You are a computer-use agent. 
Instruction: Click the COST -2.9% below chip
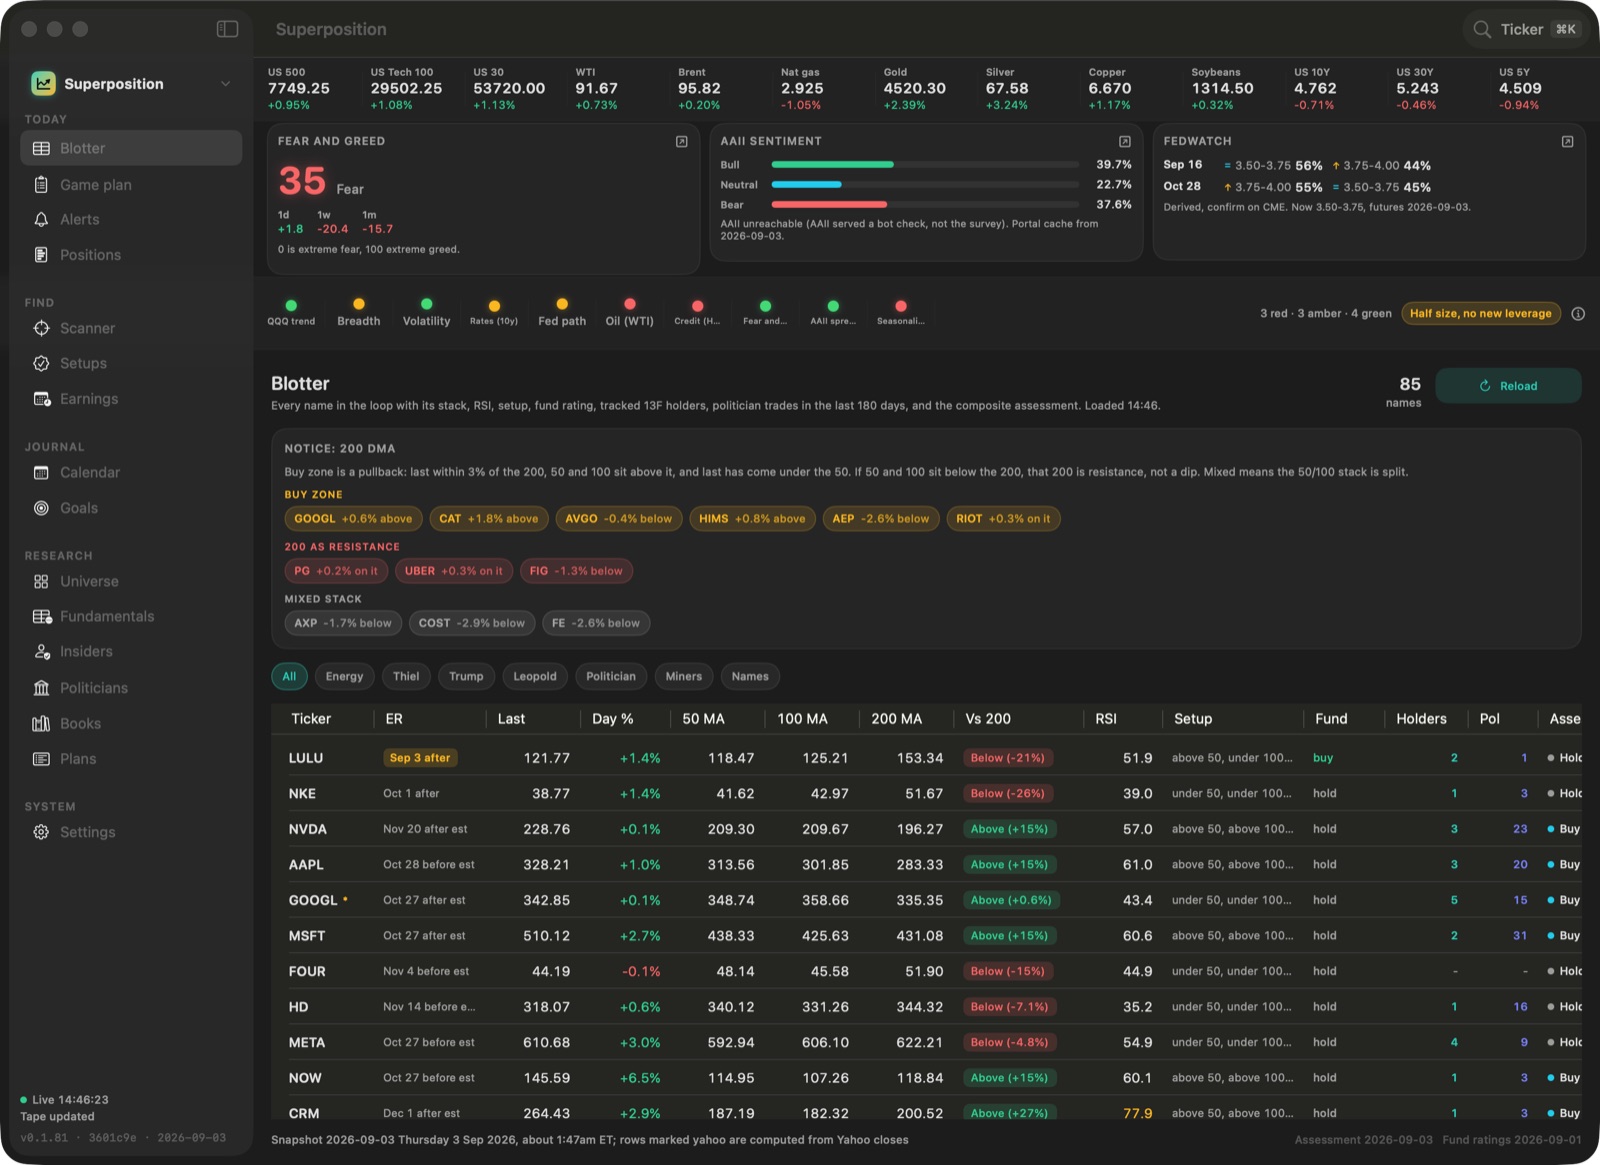point(472,623)
